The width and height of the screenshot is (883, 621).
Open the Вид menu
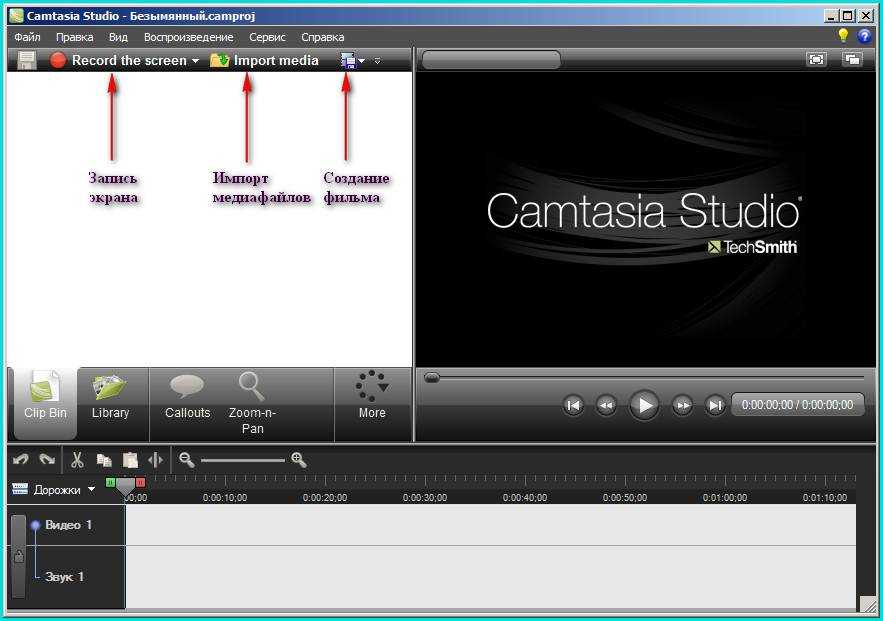click(x=118, y=37)
